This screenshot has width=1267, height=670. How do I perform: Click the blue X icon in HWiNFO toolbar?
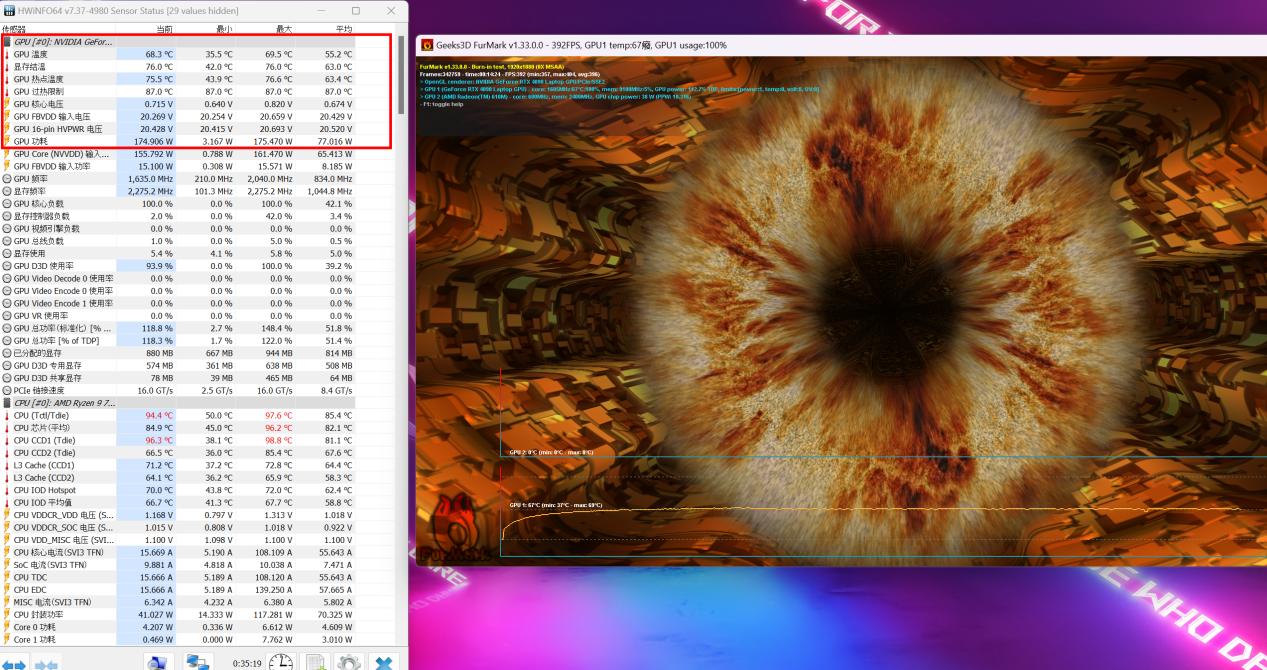pos(384,662)
